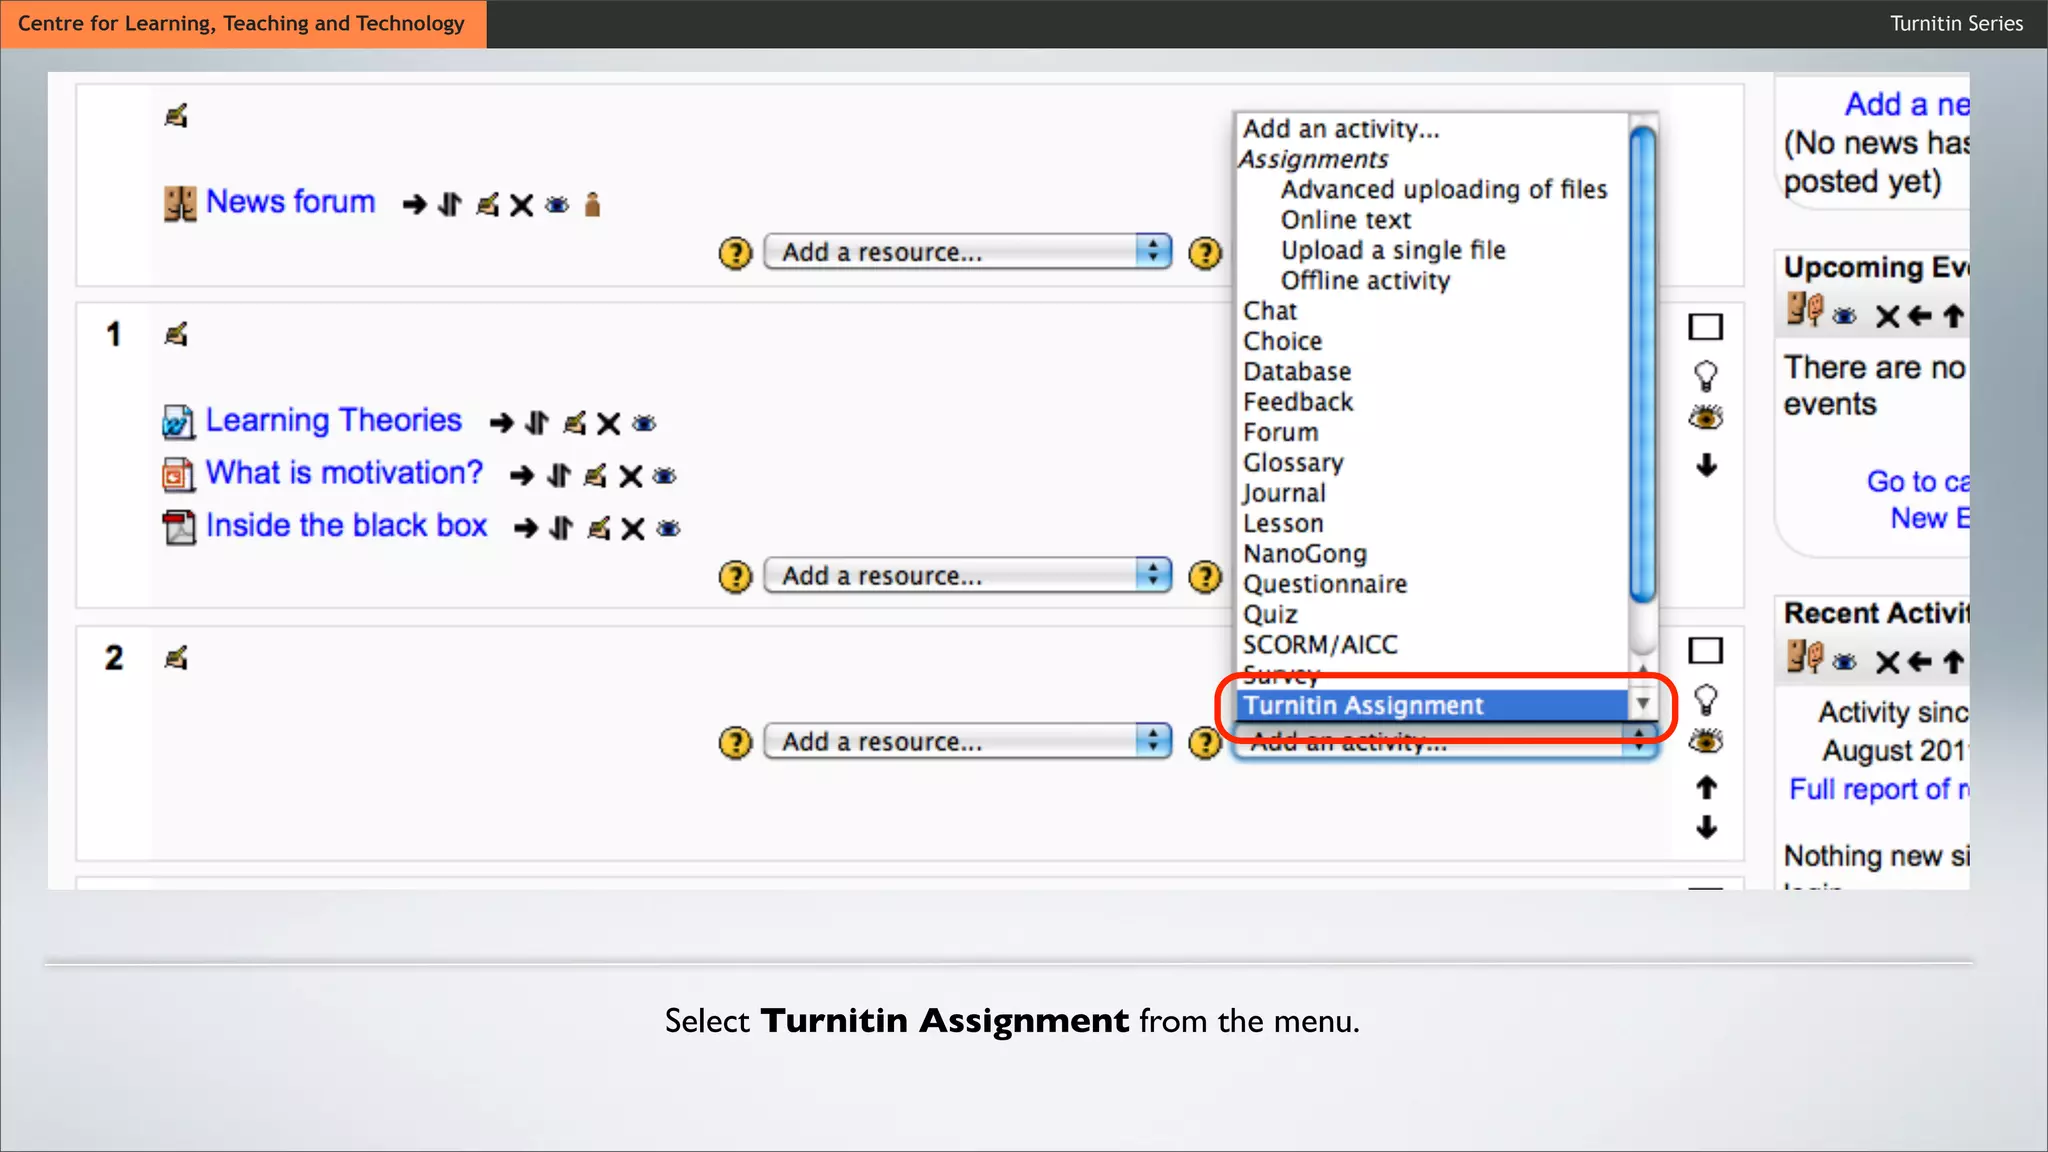Choose Quiz from the activity list
2048x1152 pixels.
pyautogui.click(x=1270, y=615)
